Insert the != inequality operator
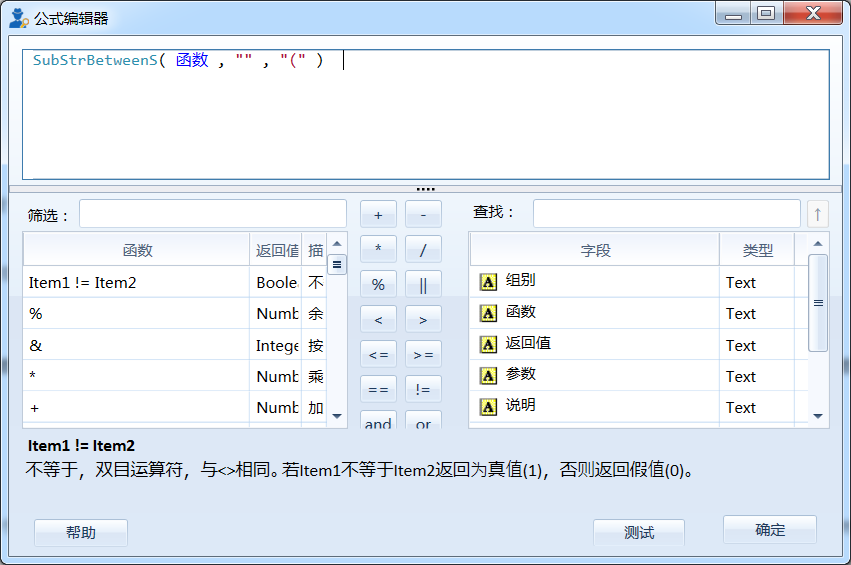This screenshot has height=565, width=851. [423, 389]
